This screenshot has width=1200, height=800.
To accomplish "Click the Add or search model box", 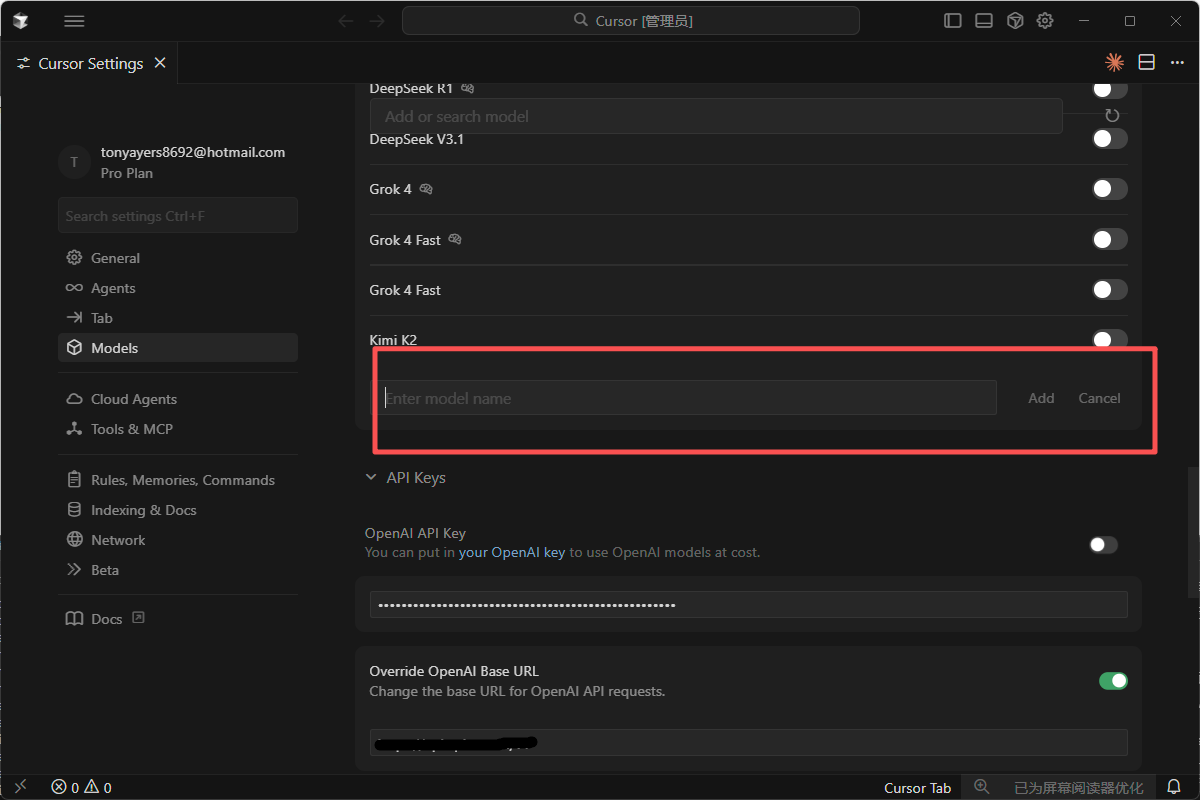I will click(x=716, y=116).
